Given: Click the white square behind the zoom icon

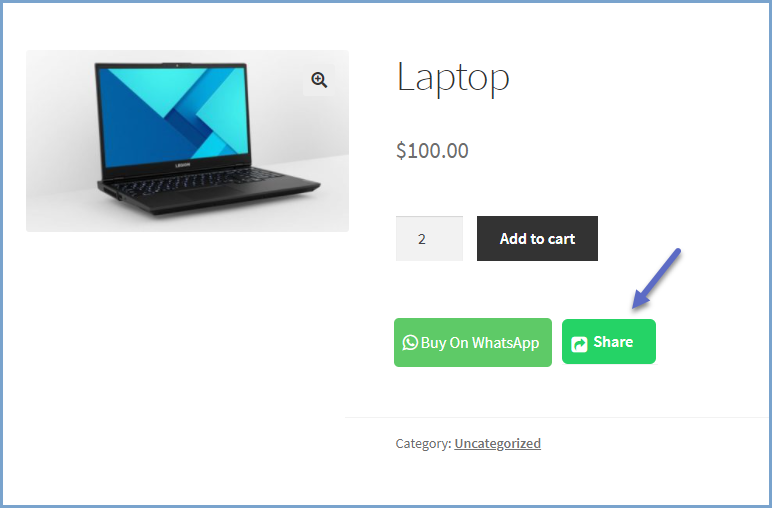Looking at the screenshot, I should [x=319, y=80].
